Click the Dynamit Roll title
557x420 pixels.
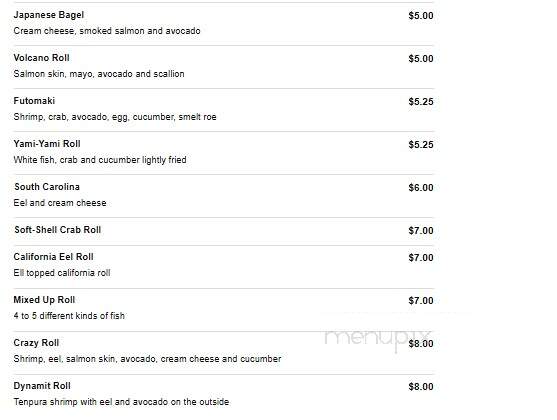[42, 386]
